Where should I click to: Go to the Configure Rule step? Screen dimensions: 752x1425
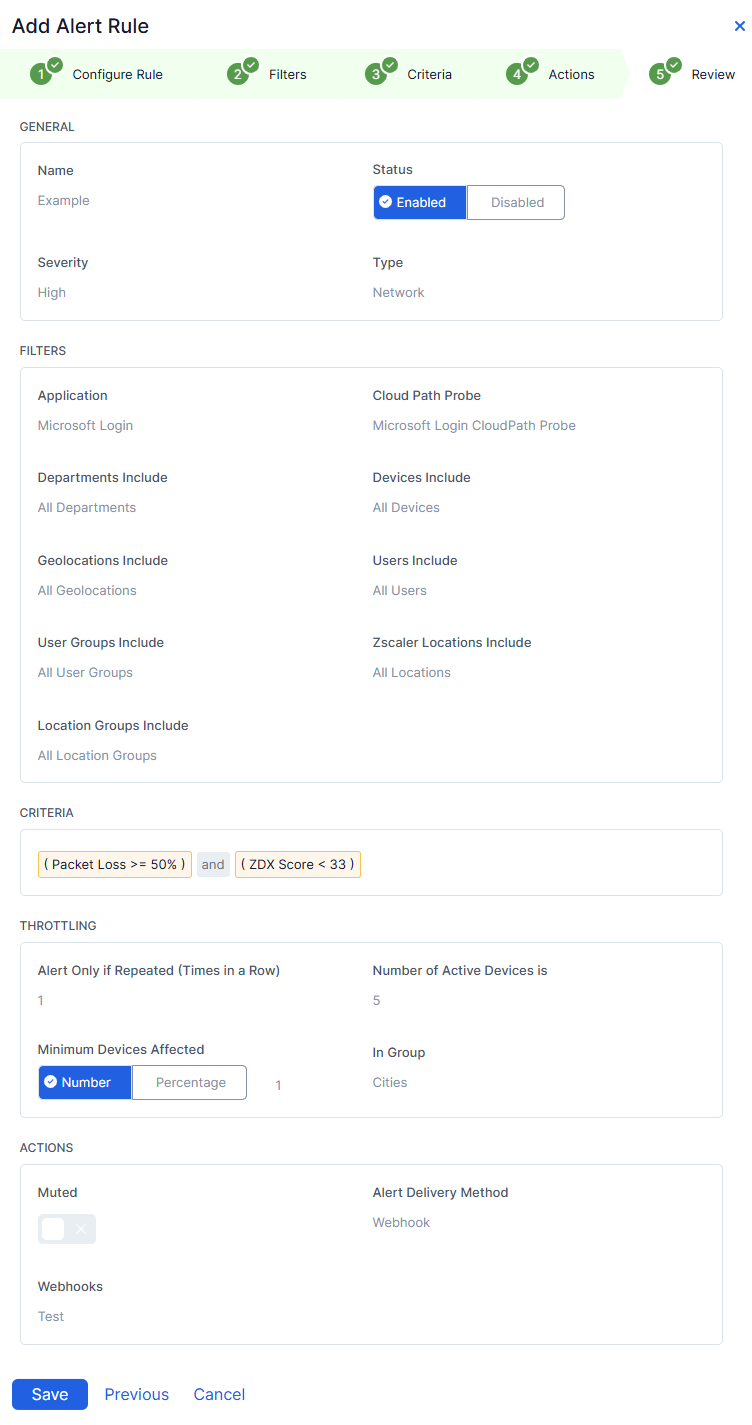117,75
